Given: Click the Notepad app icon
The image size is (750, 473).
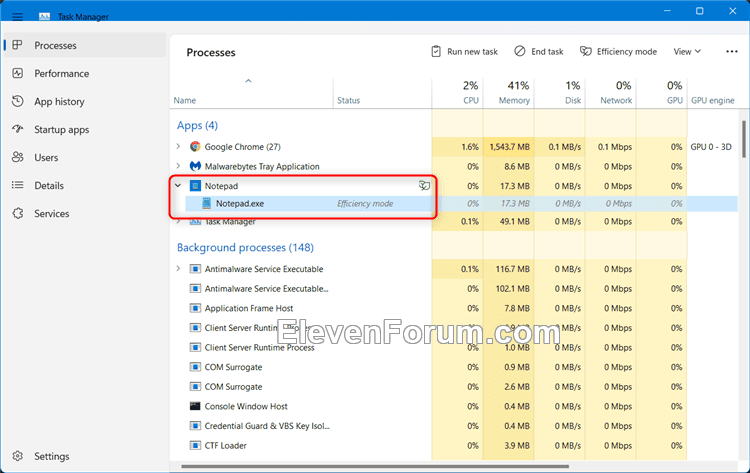Looking at the screenshot, I should coord(195,186).
